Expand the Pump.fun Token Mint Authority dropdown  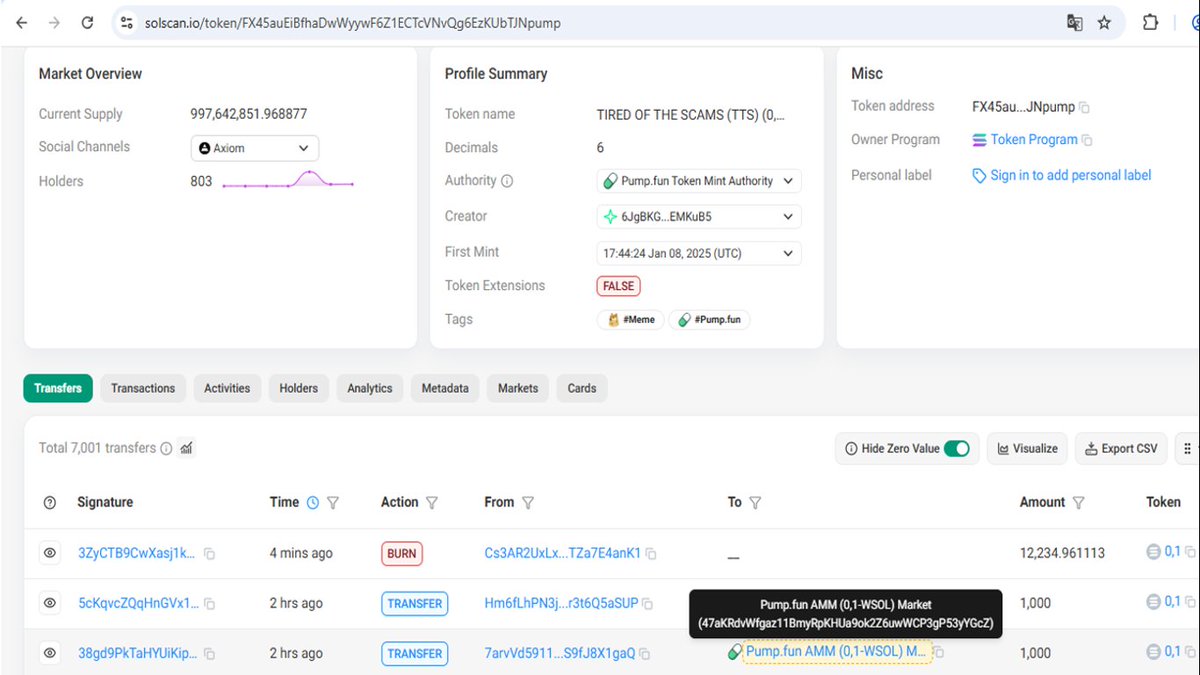click(x=699, y=181)
